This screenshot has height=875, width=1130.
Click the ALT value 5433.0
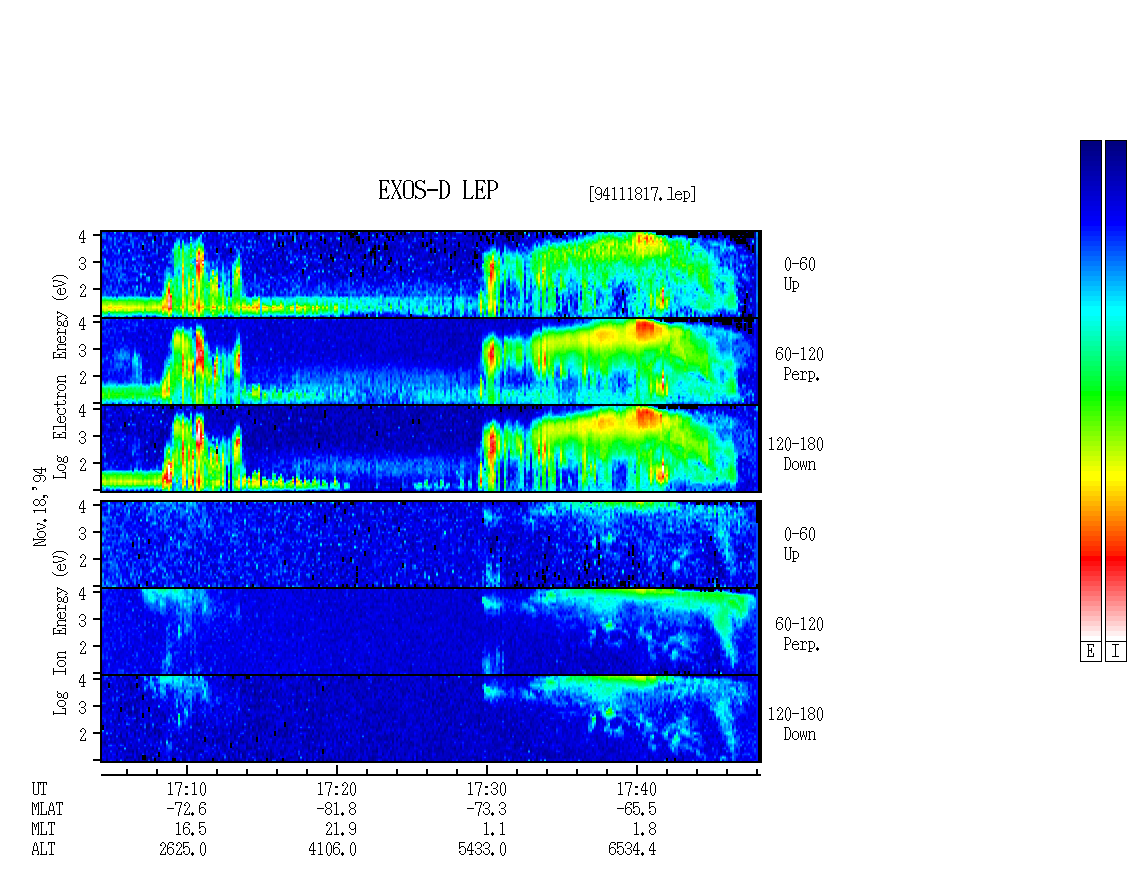pyautogui.click(x=483, y=850)
